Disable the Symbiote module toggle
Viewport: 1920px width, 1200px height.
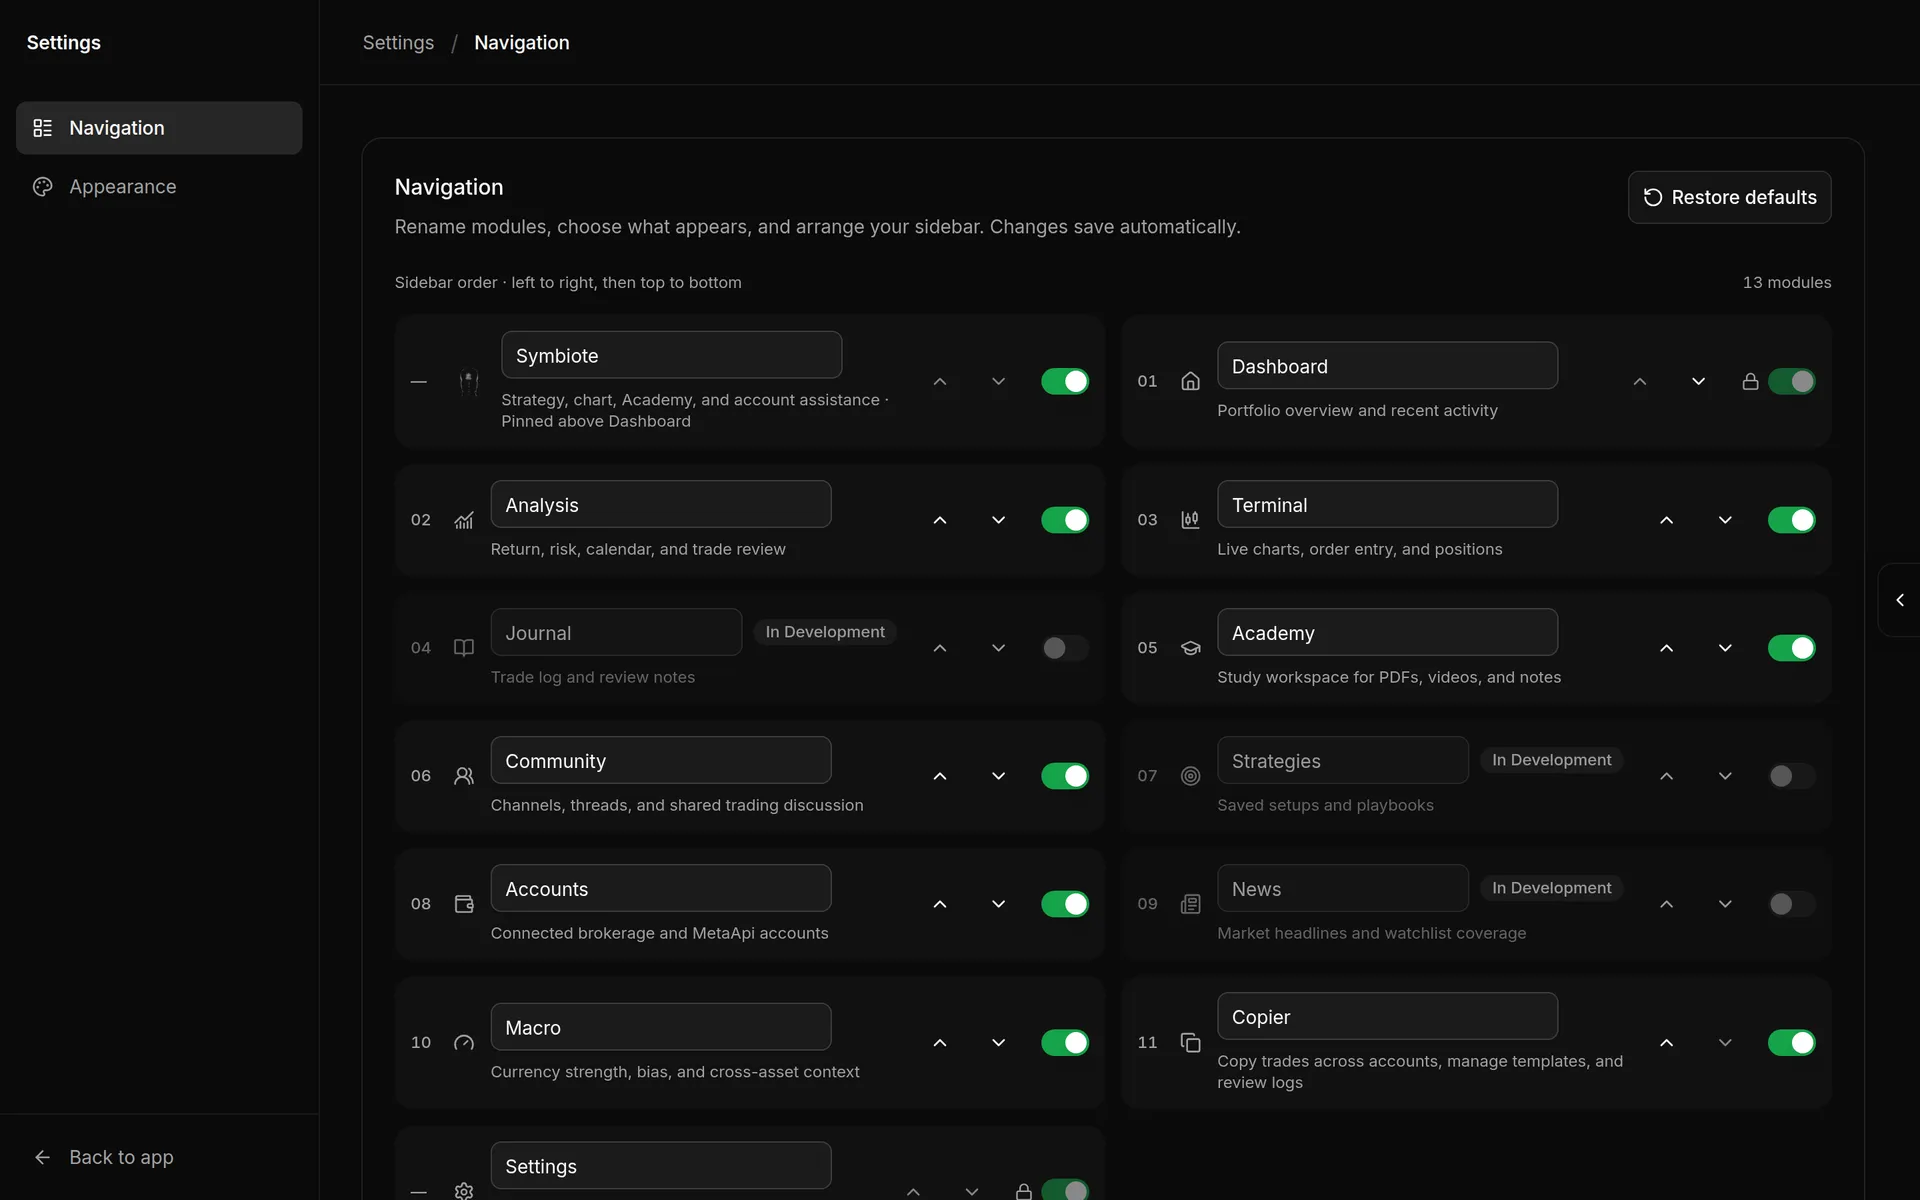pos(1065,381)
